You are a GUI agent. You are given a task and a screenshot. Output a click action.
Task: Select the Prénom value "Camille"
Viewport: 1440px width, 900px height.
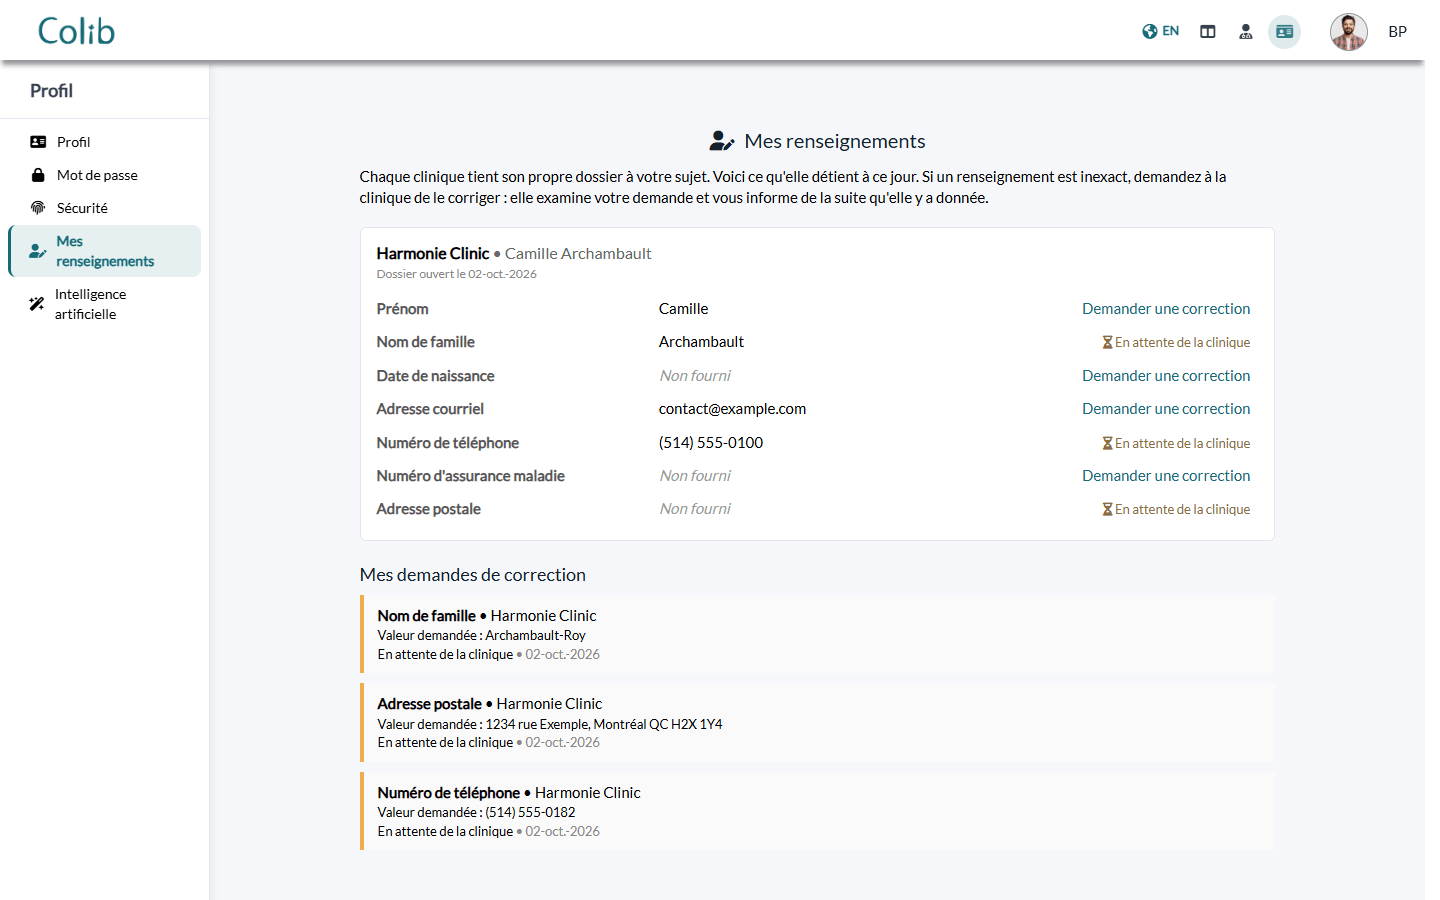(x=683, y=309)
